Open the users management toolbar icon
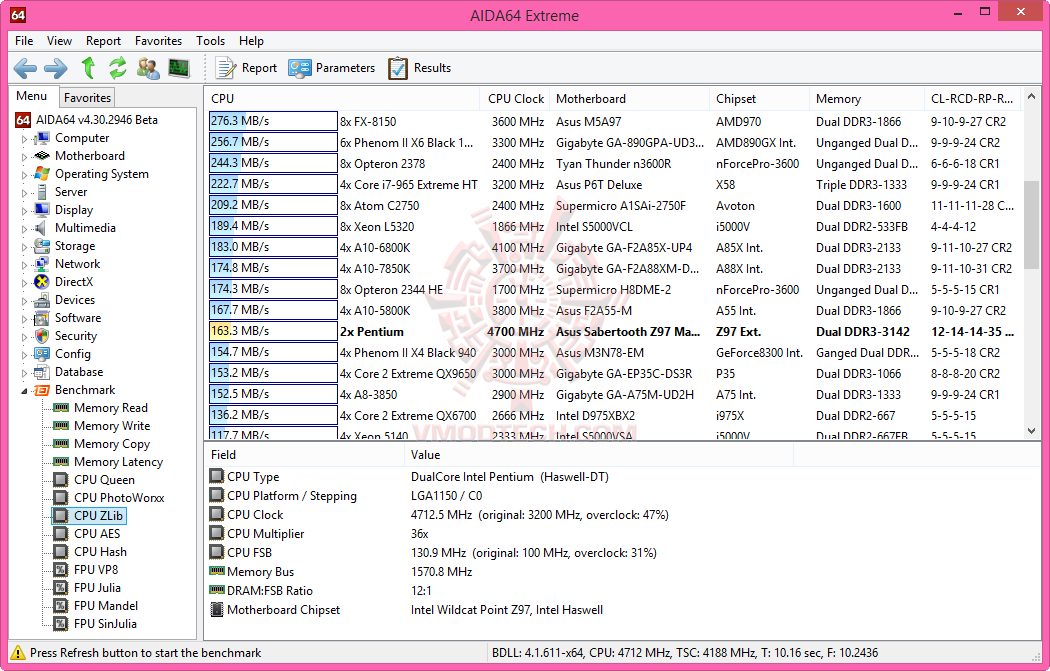The image size is (1050, 671). point(148,68)
